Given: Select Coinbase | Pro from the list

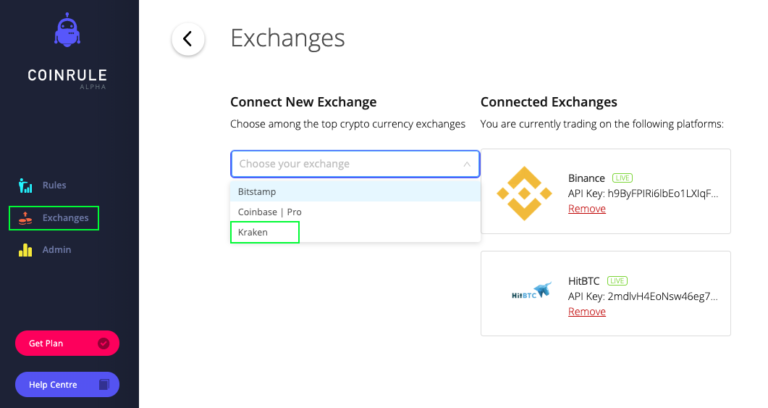Looking at the screenshot, I should click(355, 212).
